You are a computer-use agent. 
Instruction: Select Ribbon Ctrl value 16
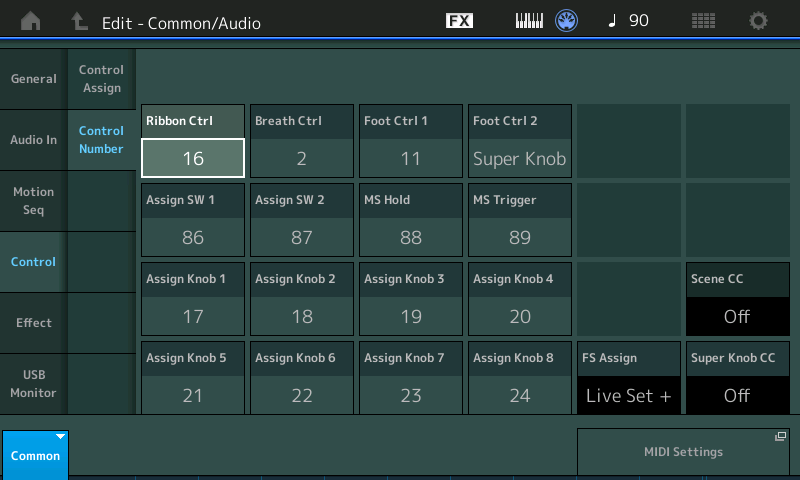(x=193, y=158)
